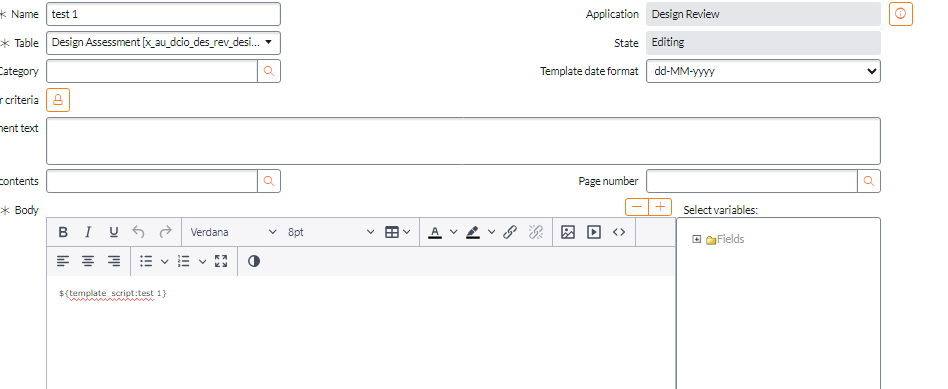Click the Name field containing test 1
The width and height of the screenshot is (948, 389).
point(163,14)
